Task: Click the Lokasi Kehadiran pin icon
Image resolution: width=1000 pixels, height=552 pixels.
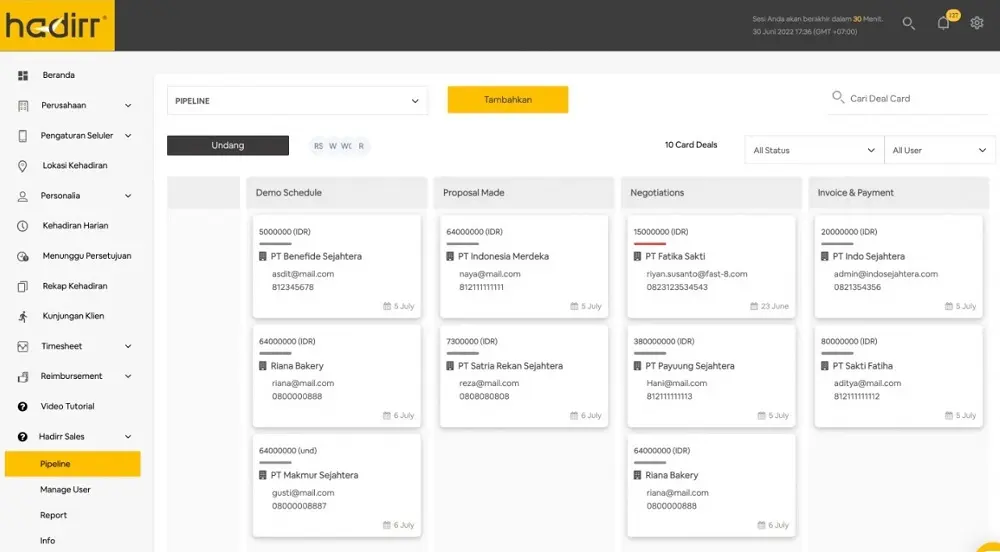Action: pyautogui.click(x=23, y=166)
